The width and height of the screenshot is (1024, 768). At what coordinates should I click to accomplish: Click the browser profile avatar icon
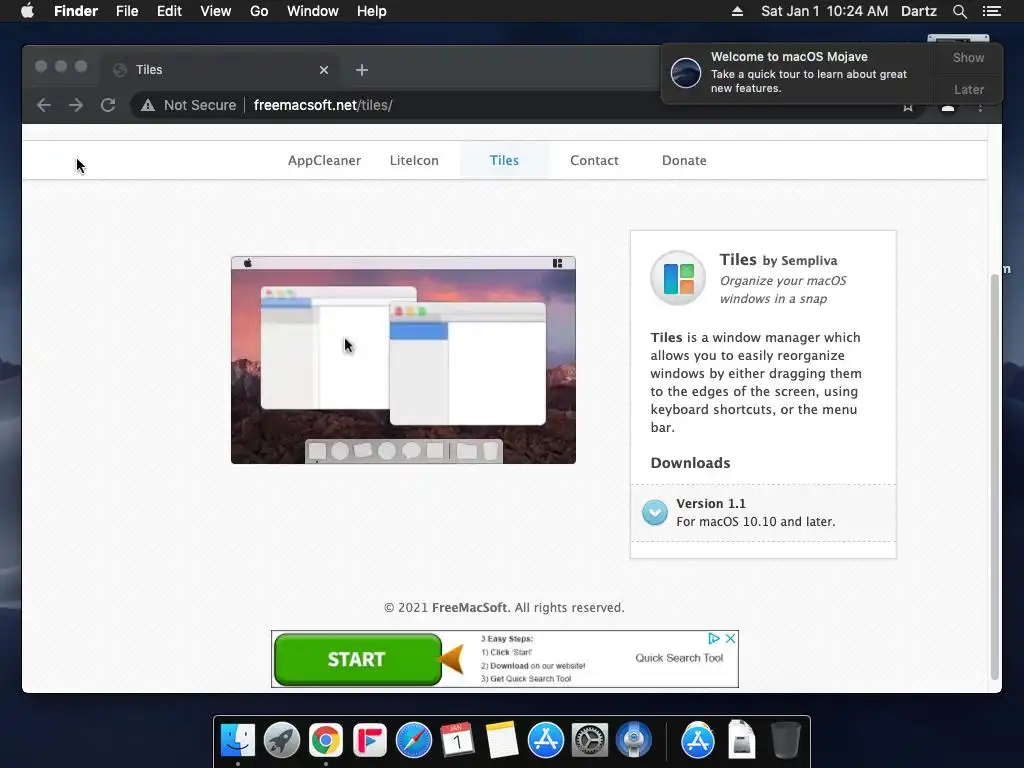(x=948, y=108)
